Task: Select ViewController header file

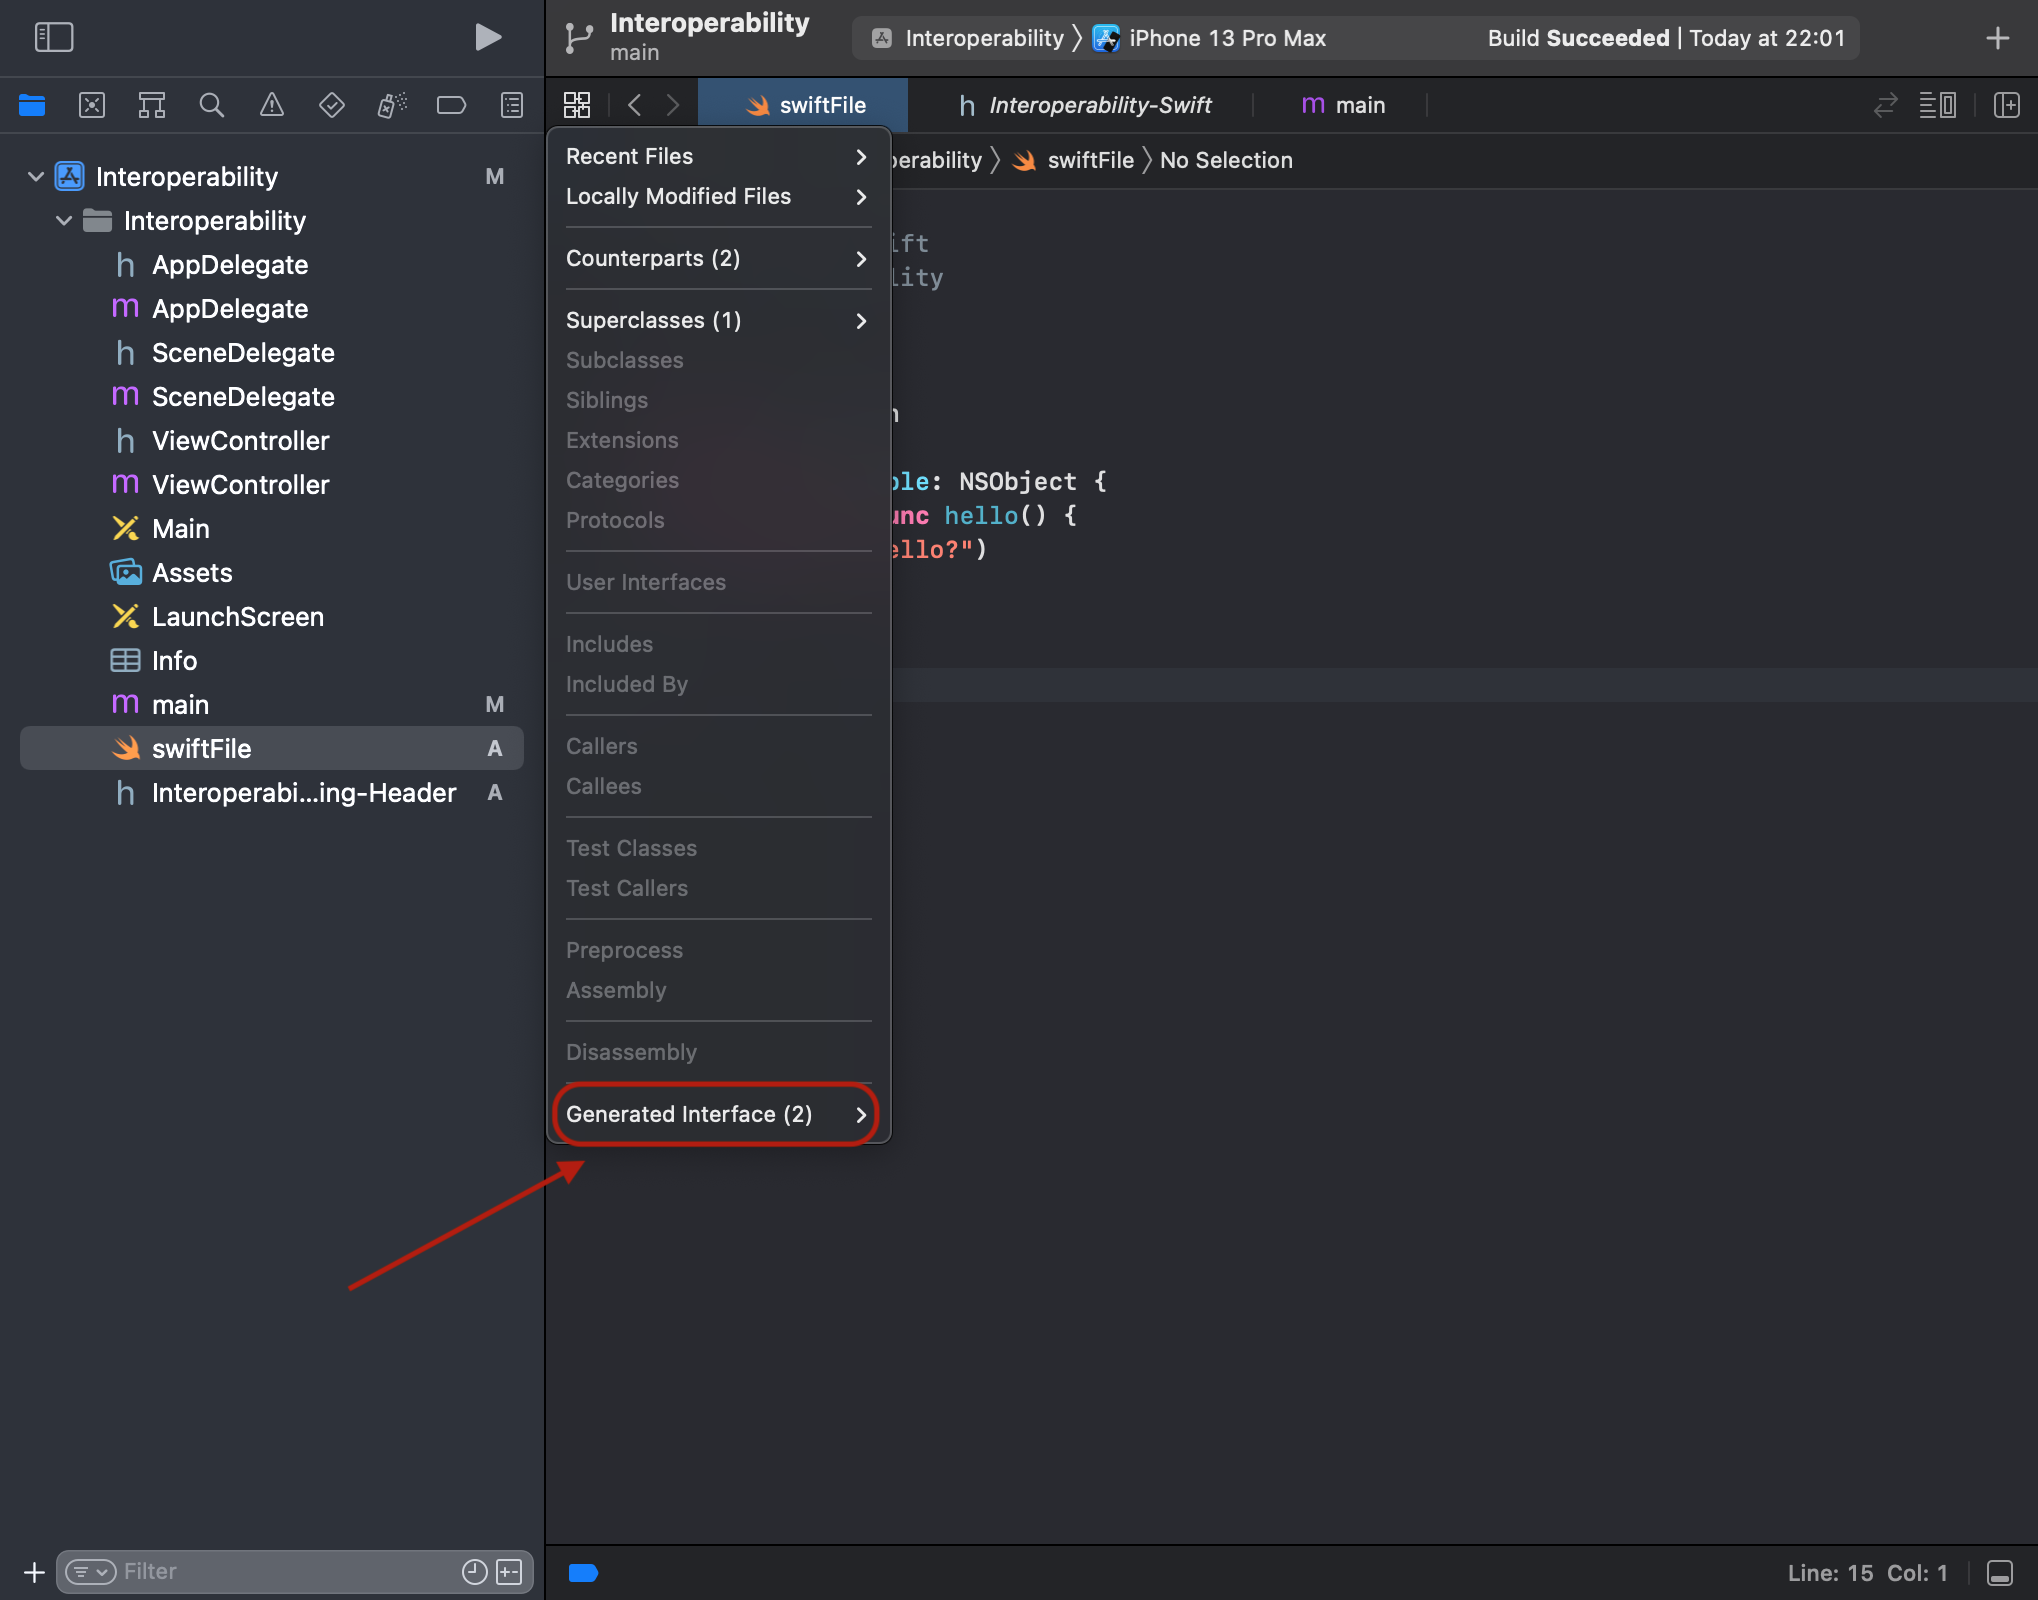Action: (272, 441)
